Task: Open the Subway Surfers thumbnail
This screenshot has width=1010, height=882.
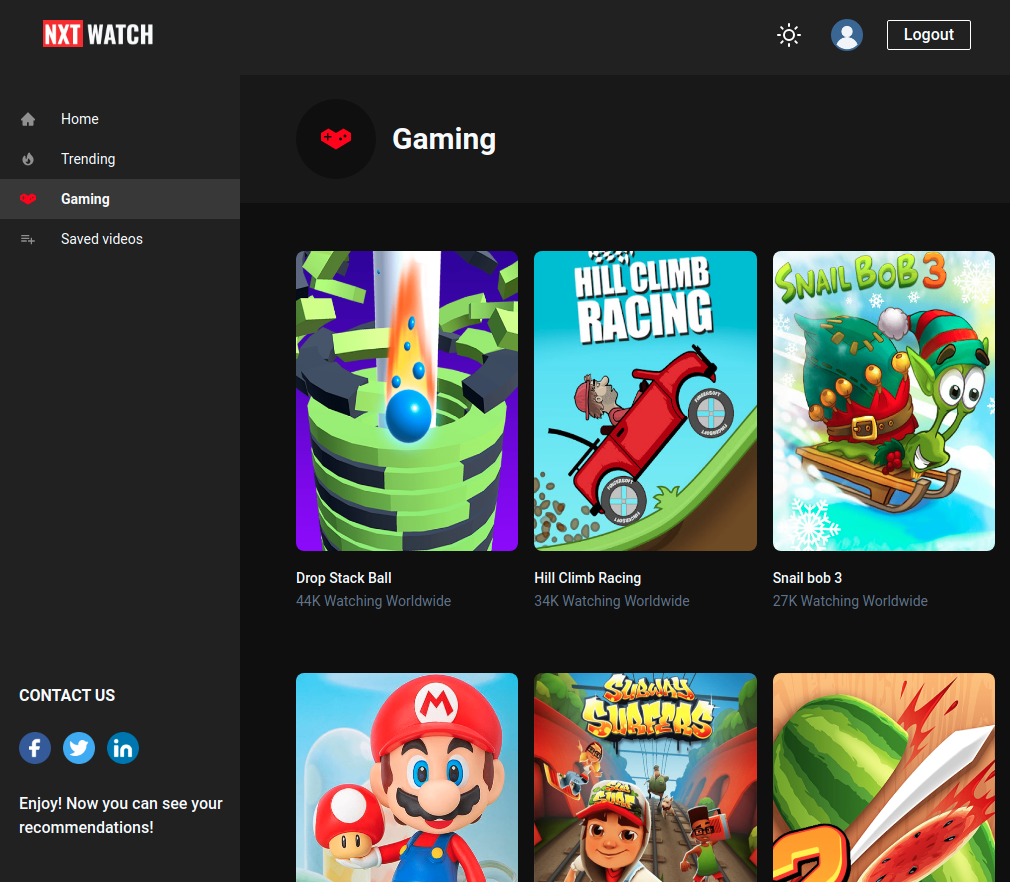Action: coord(645,778)
